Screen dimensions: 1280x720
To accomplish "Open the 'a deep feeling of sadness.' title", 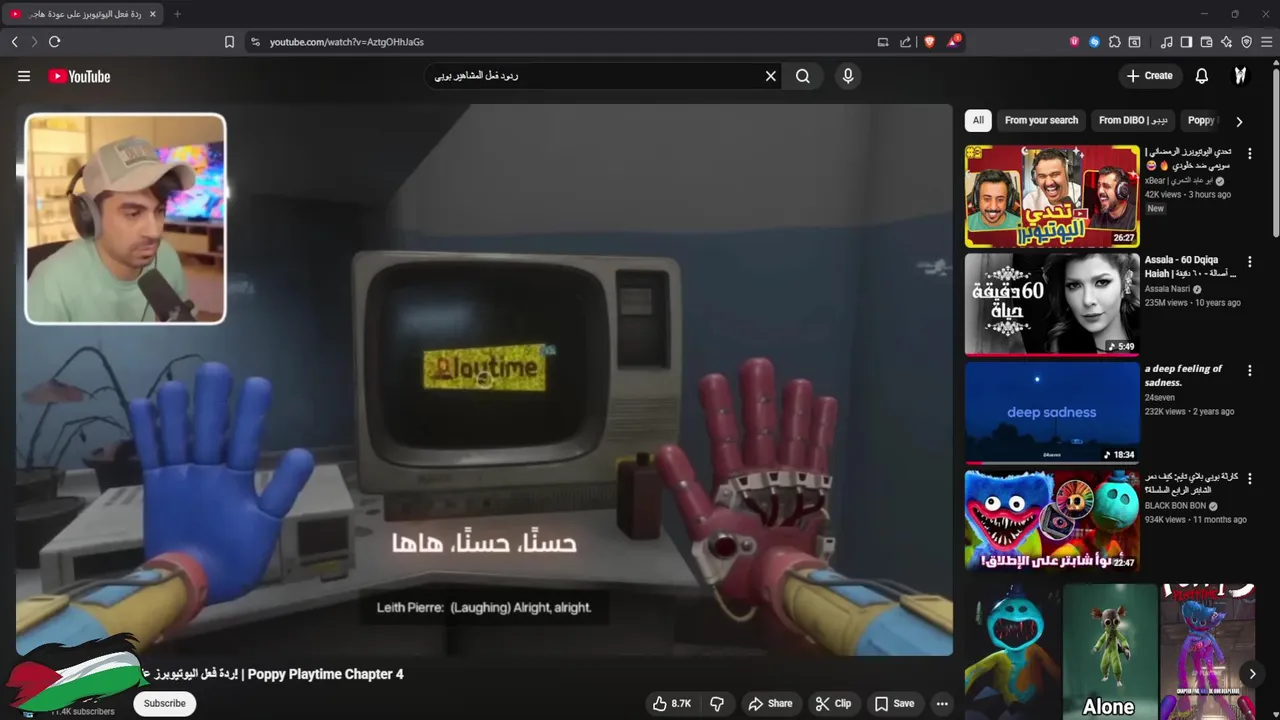I will coord(1183,375).
